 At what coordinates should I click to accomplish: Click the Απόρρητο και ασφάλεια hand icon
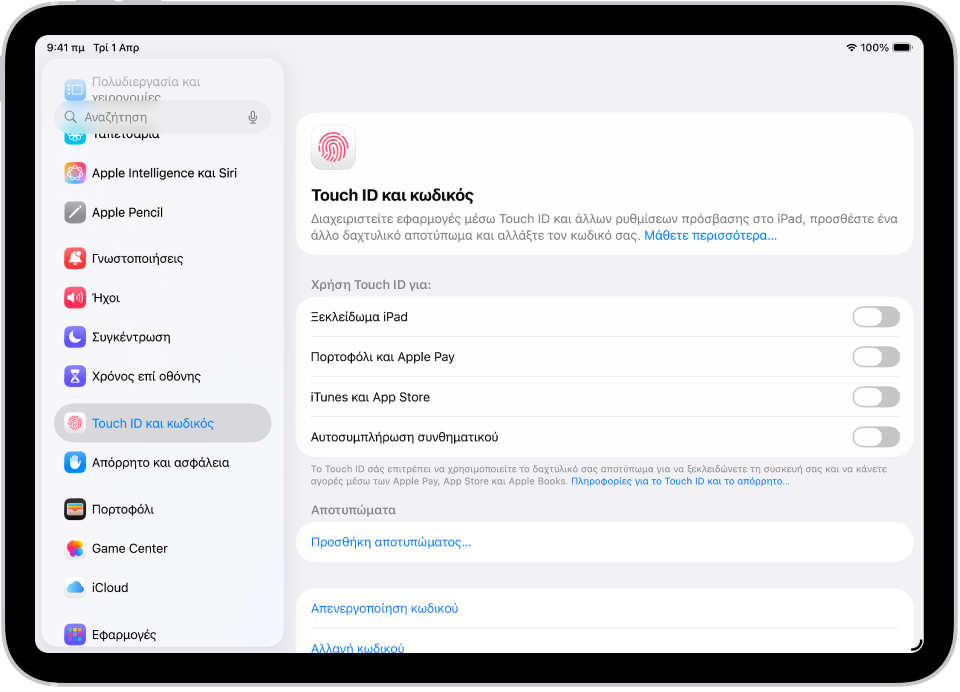[x=75, y=462]
